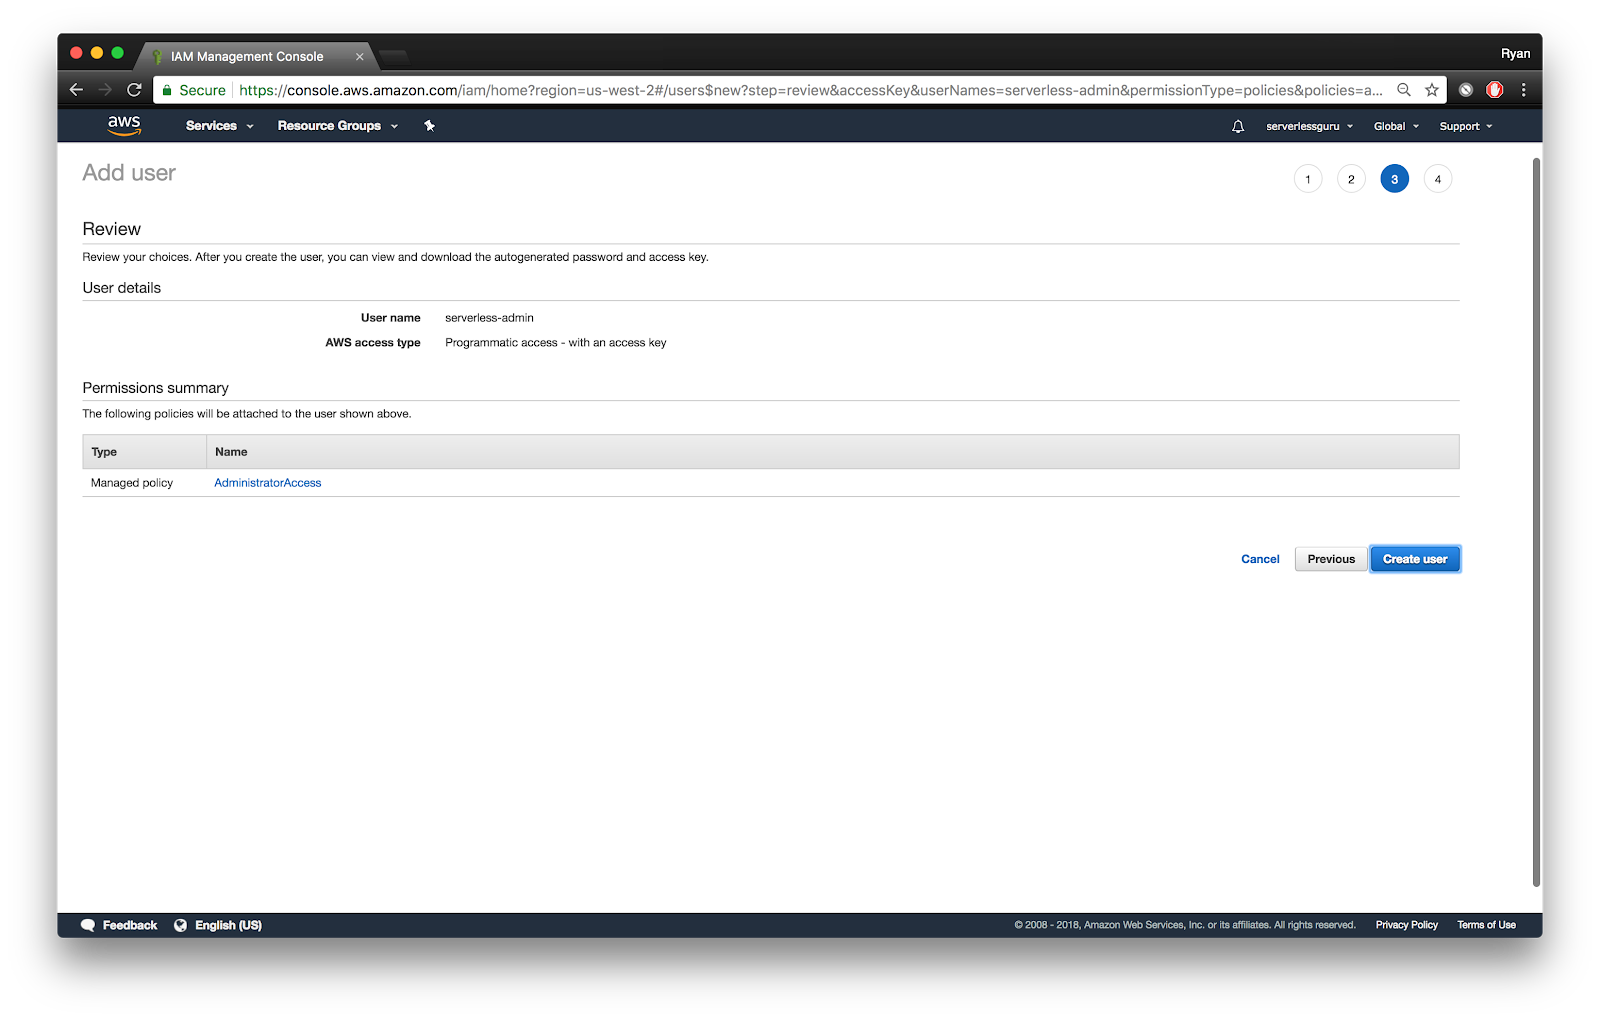Select the IAM Management Console tab

click(x=245, y=56)
